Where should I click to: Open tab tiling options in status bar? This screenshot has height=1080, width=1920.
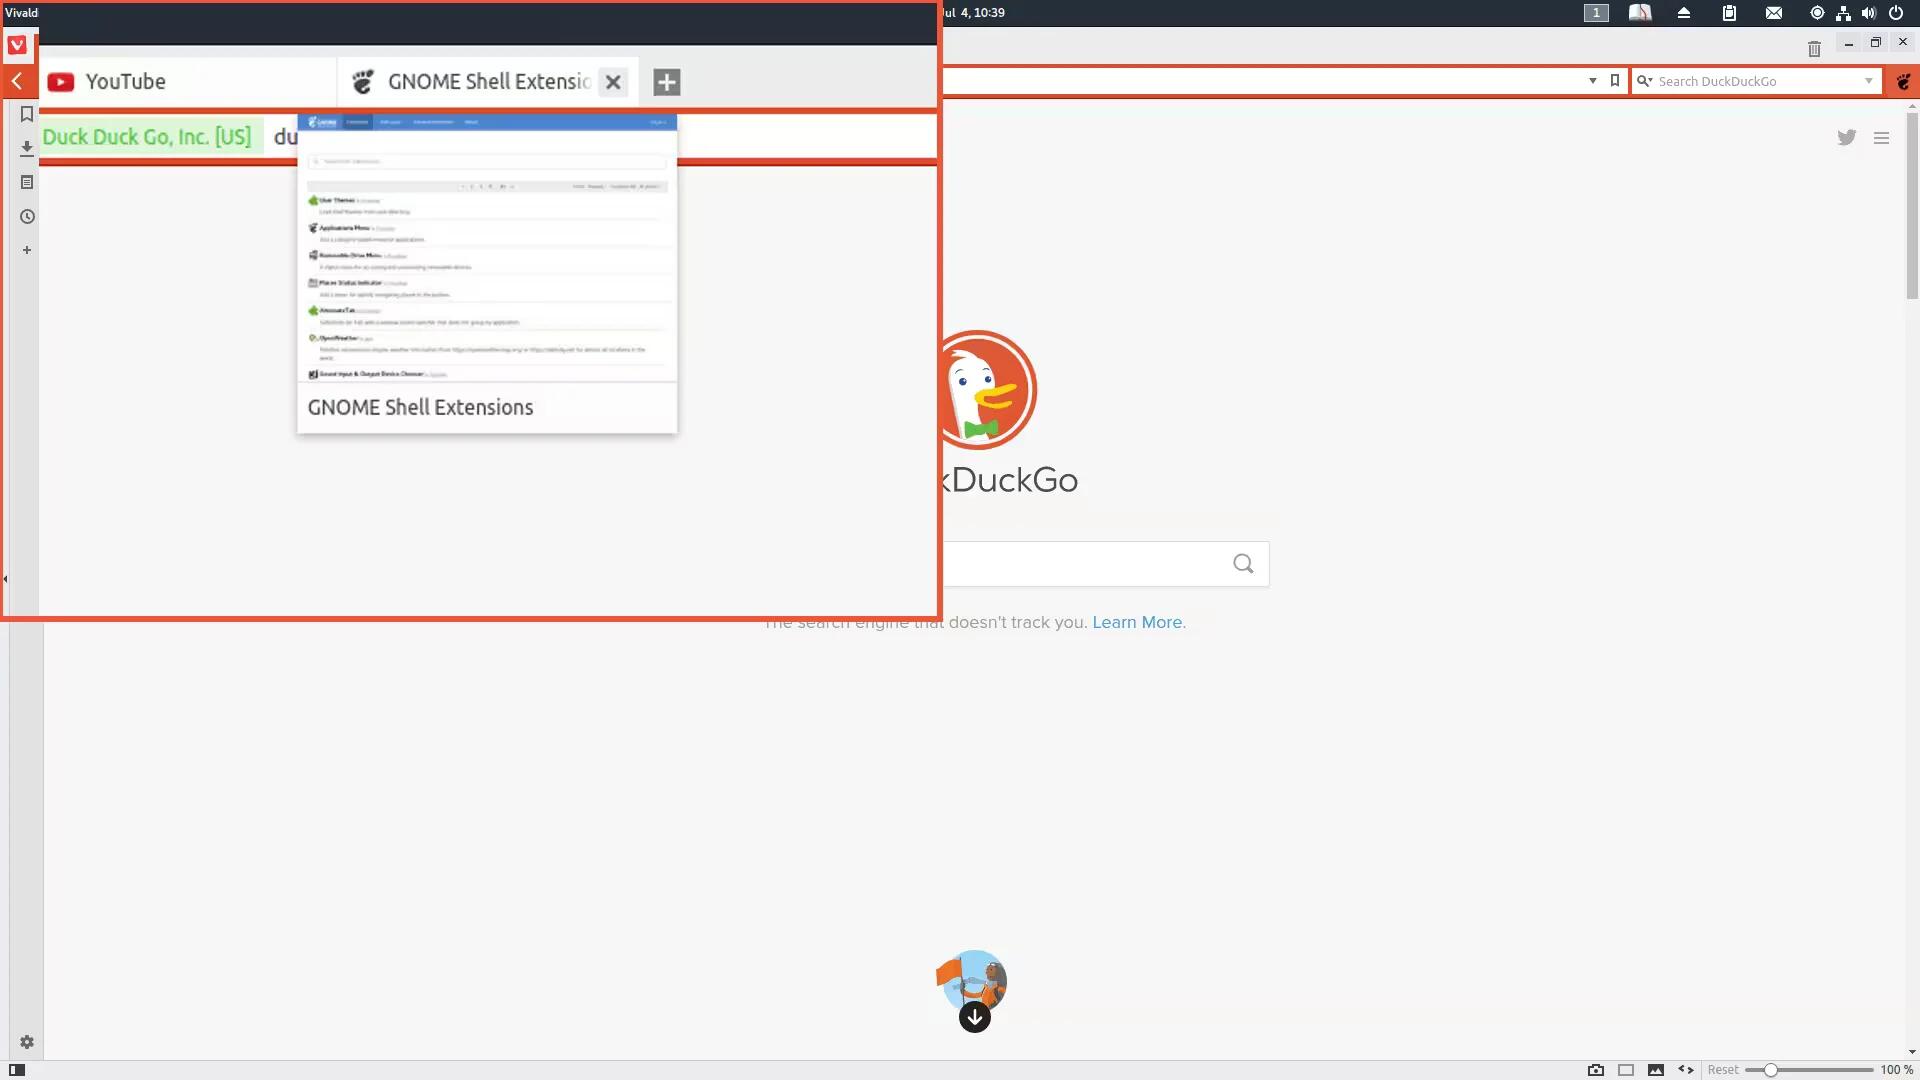pos(1626,1070)
